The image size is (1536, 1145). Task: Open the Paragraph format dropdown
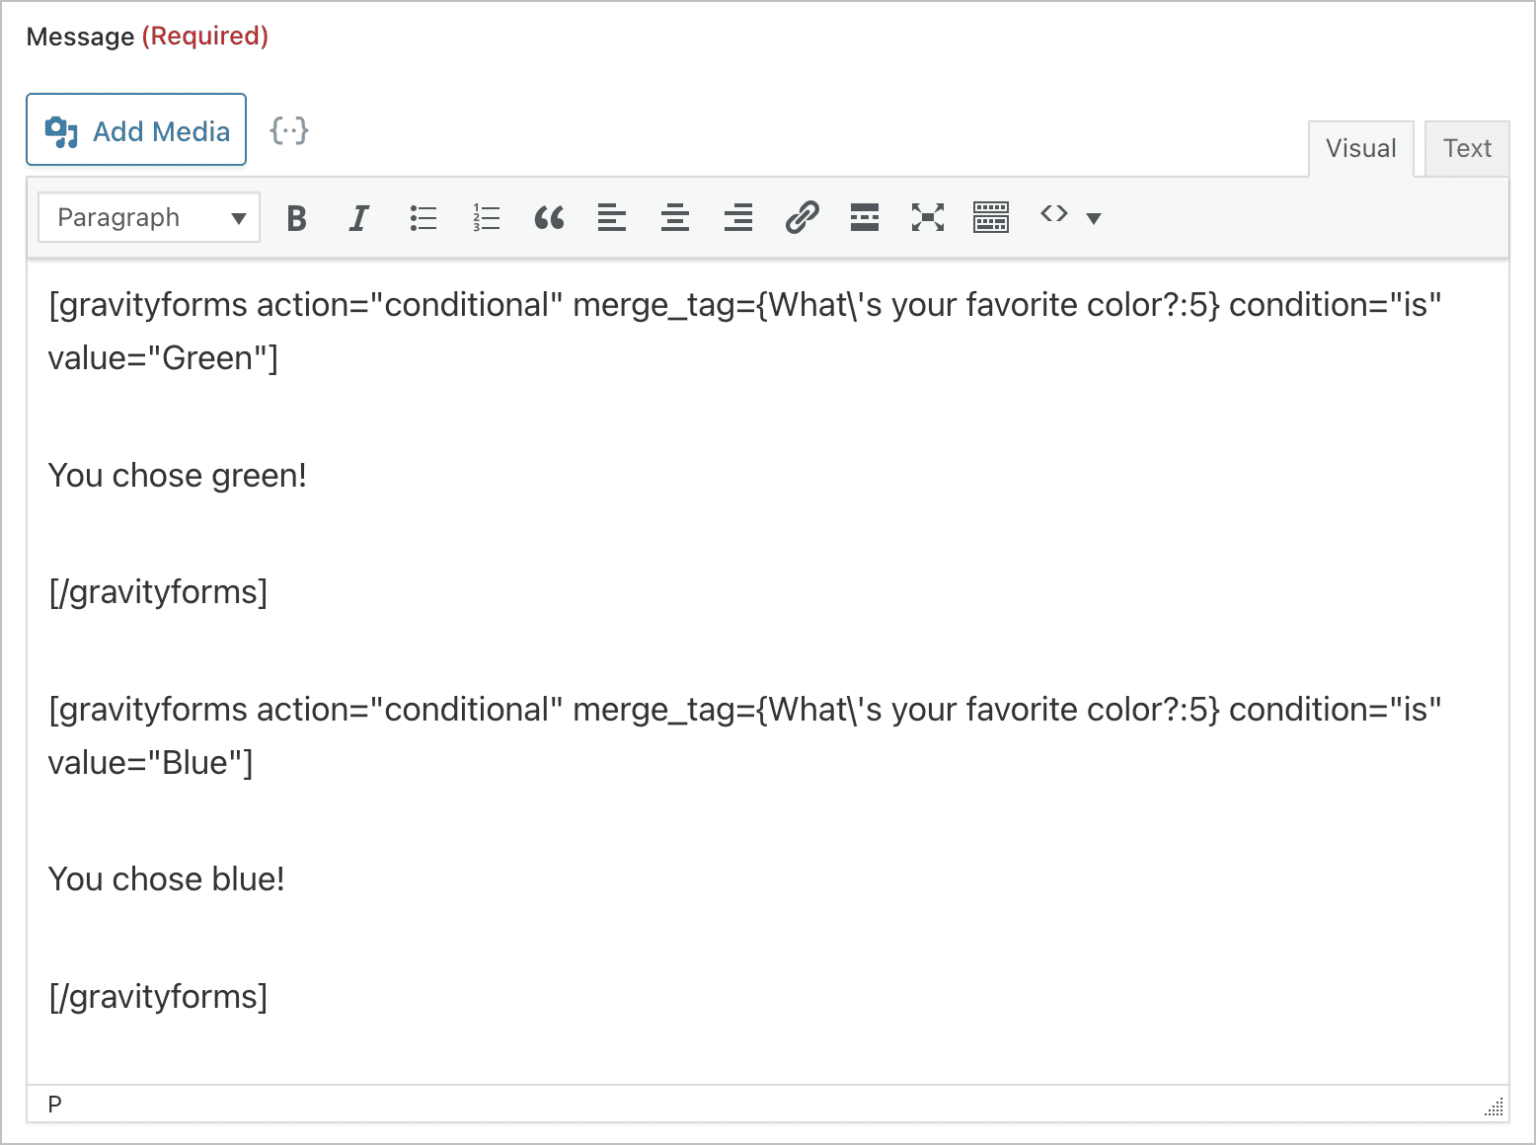point(149,217)
